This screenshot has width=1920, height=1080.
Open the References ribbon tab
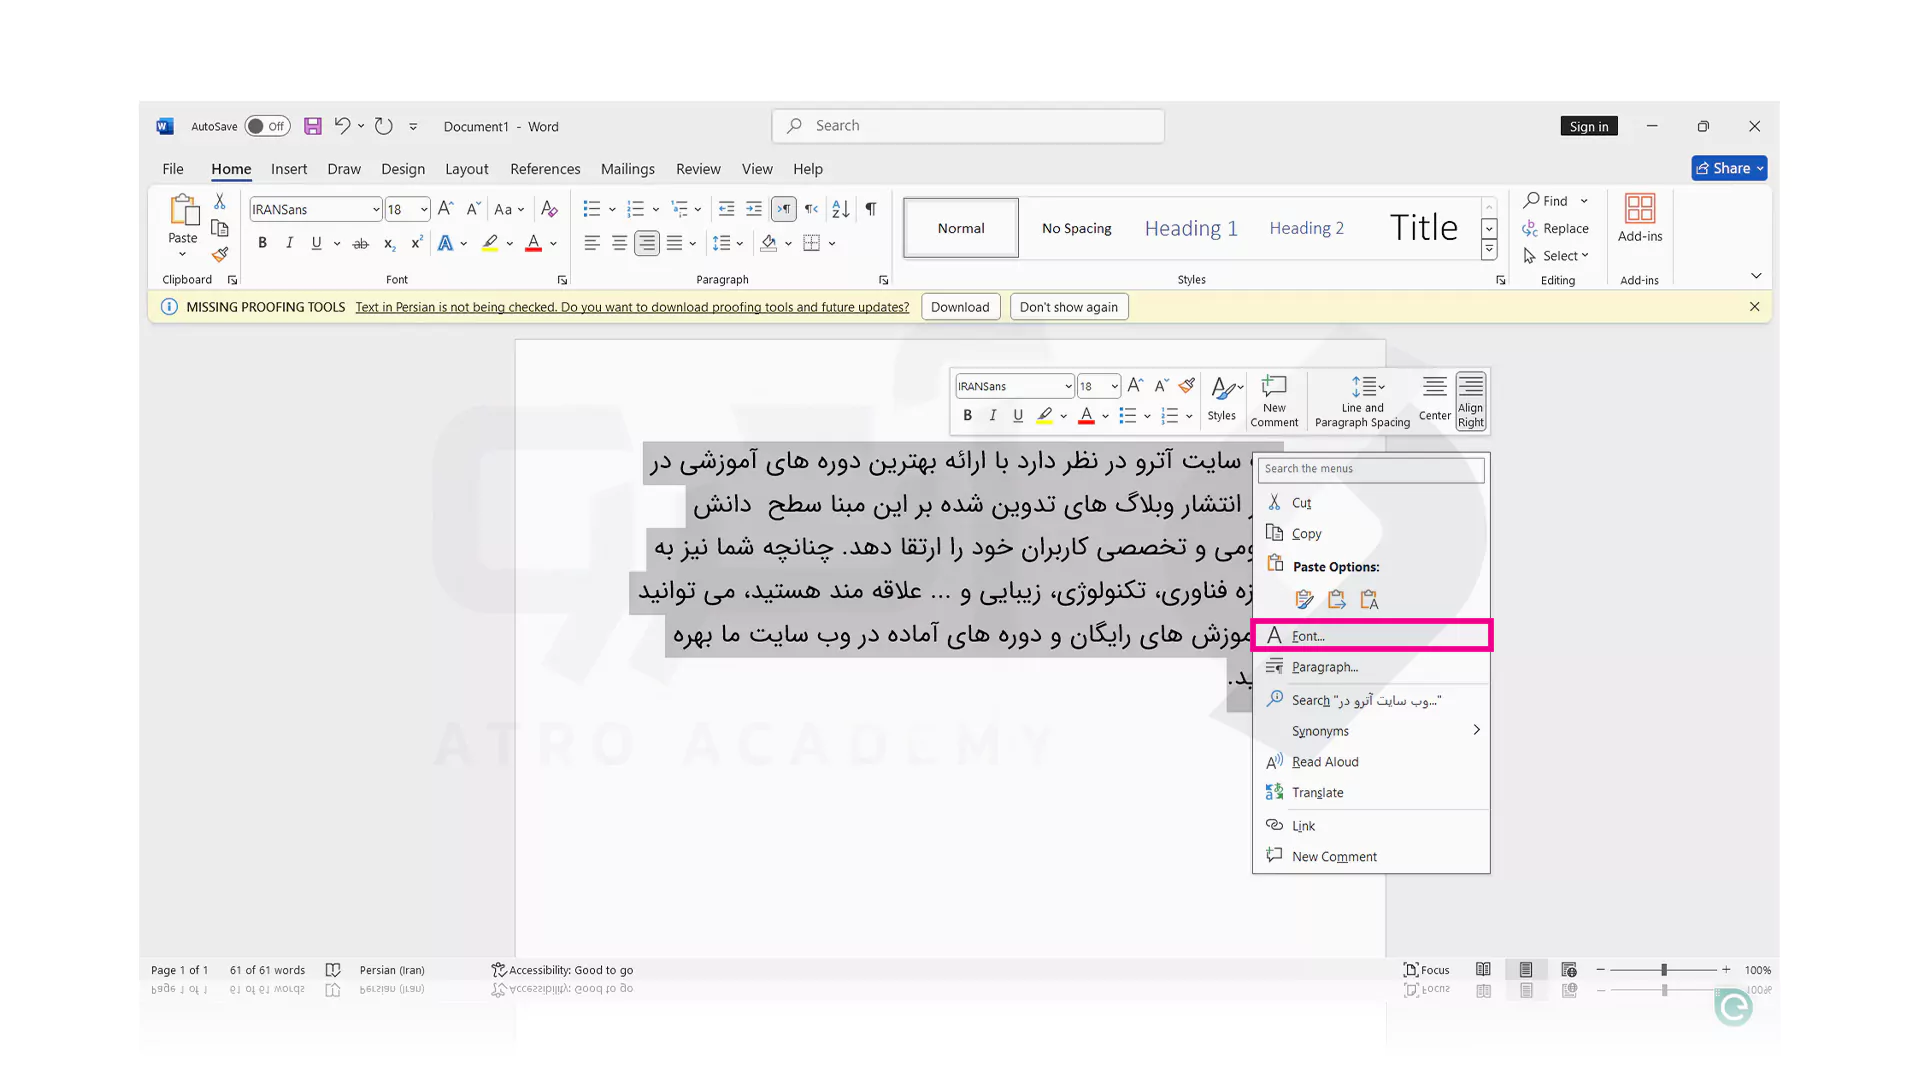(x=545, y=169)
